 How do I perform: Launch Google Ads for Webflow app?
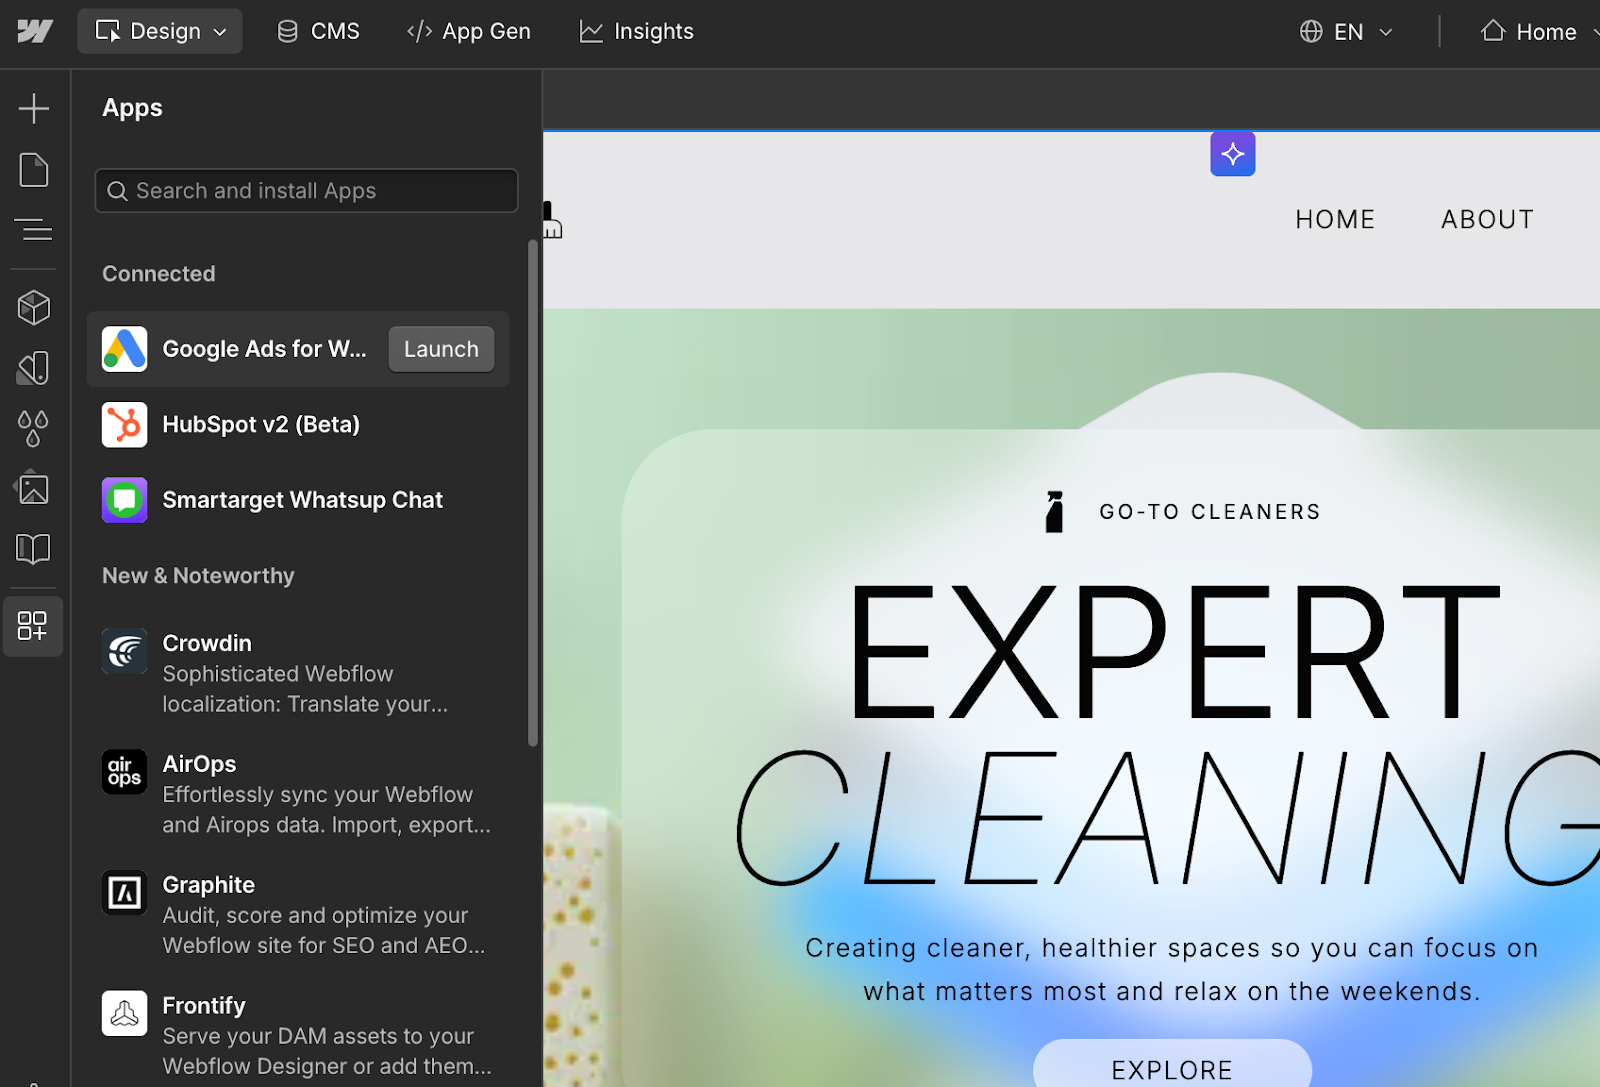coord(441,349)
